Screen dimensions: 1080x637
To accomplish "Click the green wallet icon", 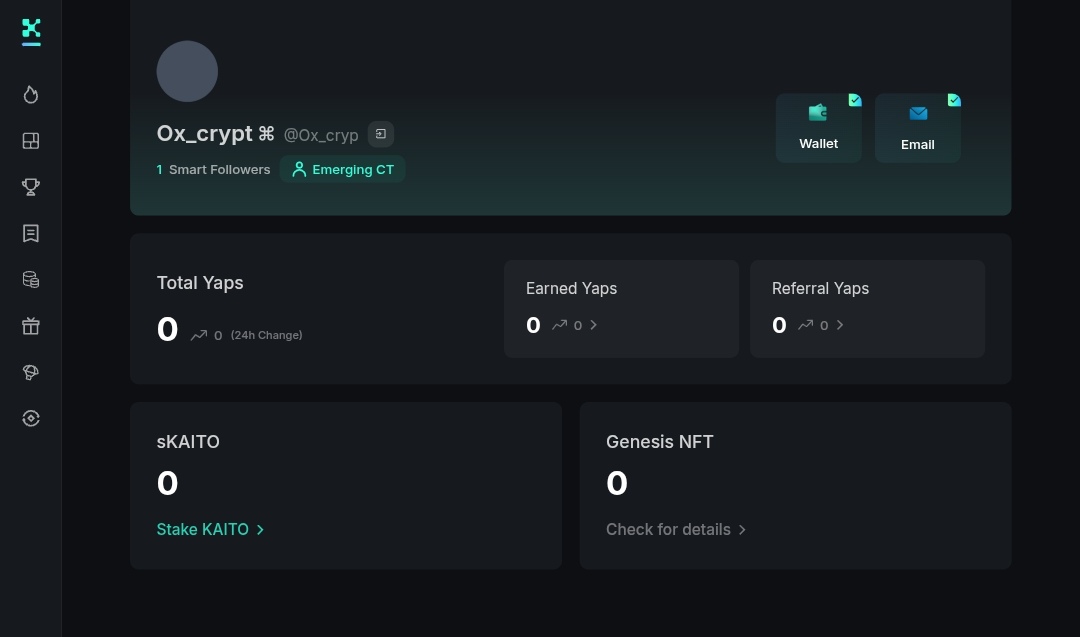I will (818, 113).
